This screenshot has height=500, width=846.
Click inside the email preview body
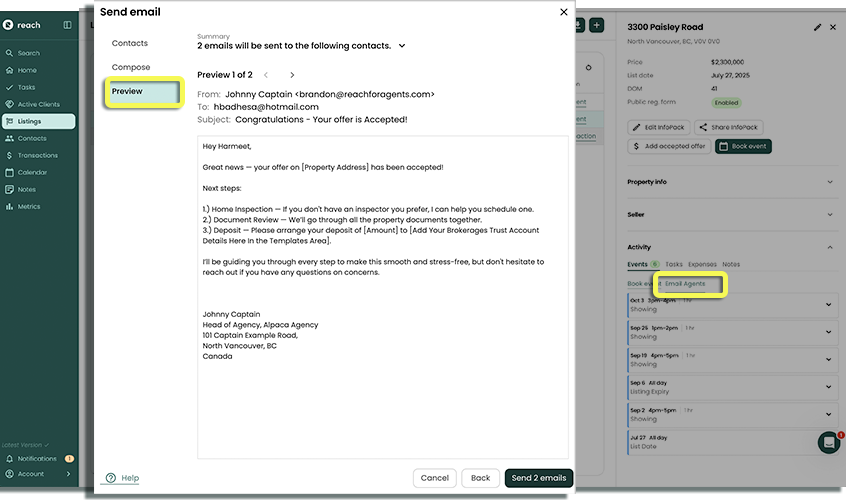coord(382,300)
